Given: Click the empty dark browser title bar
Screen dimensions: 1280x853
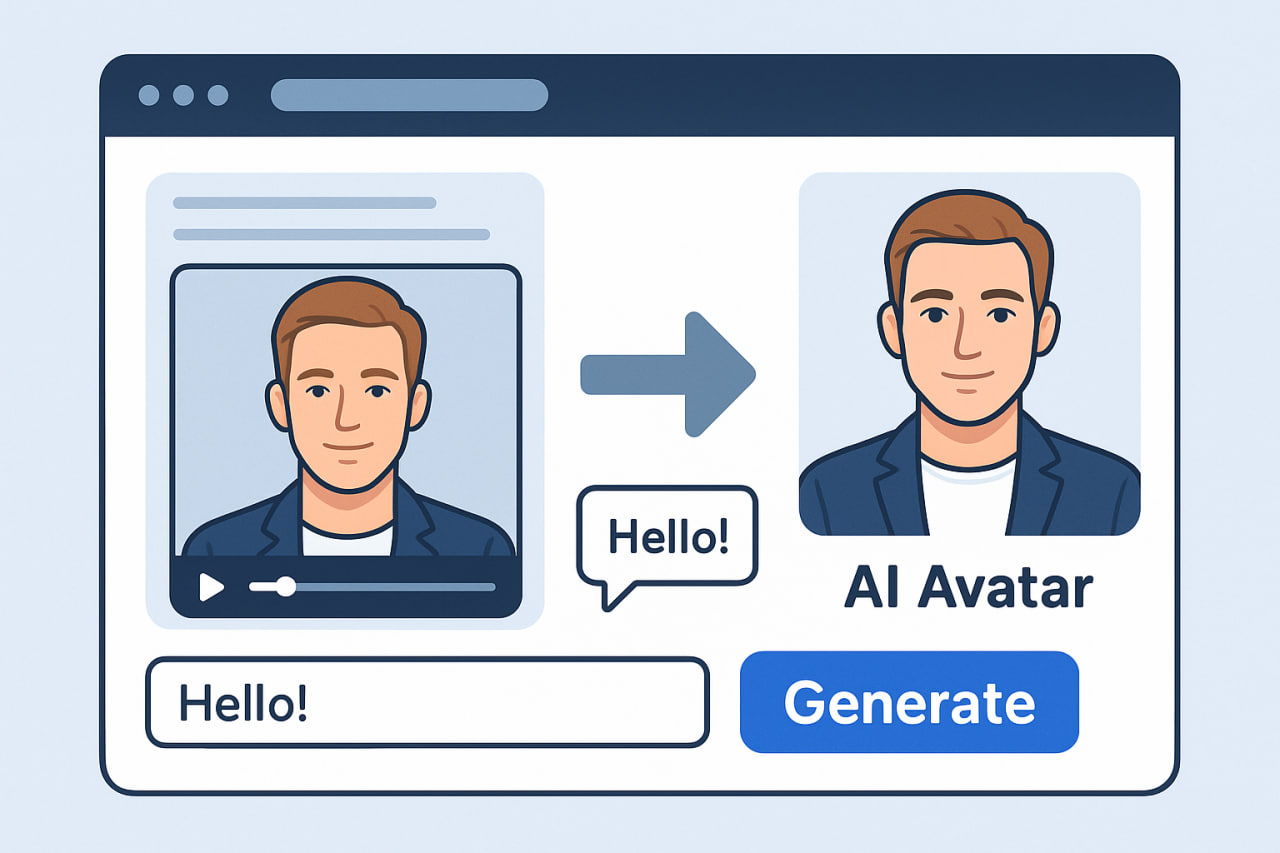Looking at the screenshot, I should click(x=850, y=95).
